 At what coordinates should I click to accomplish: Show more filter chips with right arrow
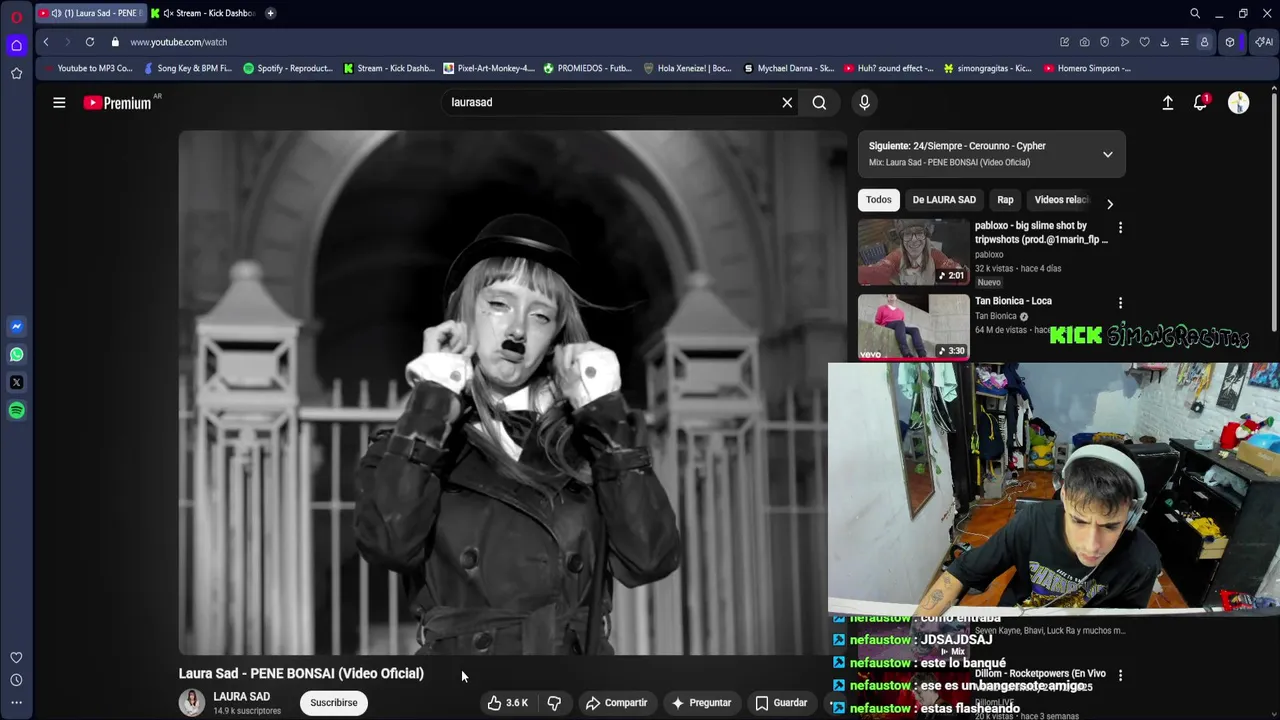pyautogui.click(x=1109, y=203)
